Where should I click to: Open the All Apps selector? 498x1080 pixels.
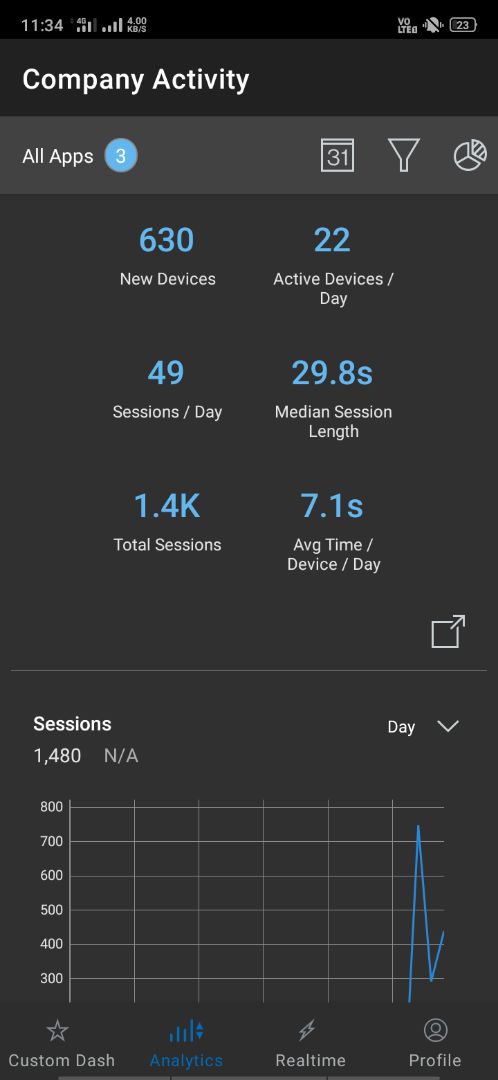click(x=79, y=156)
